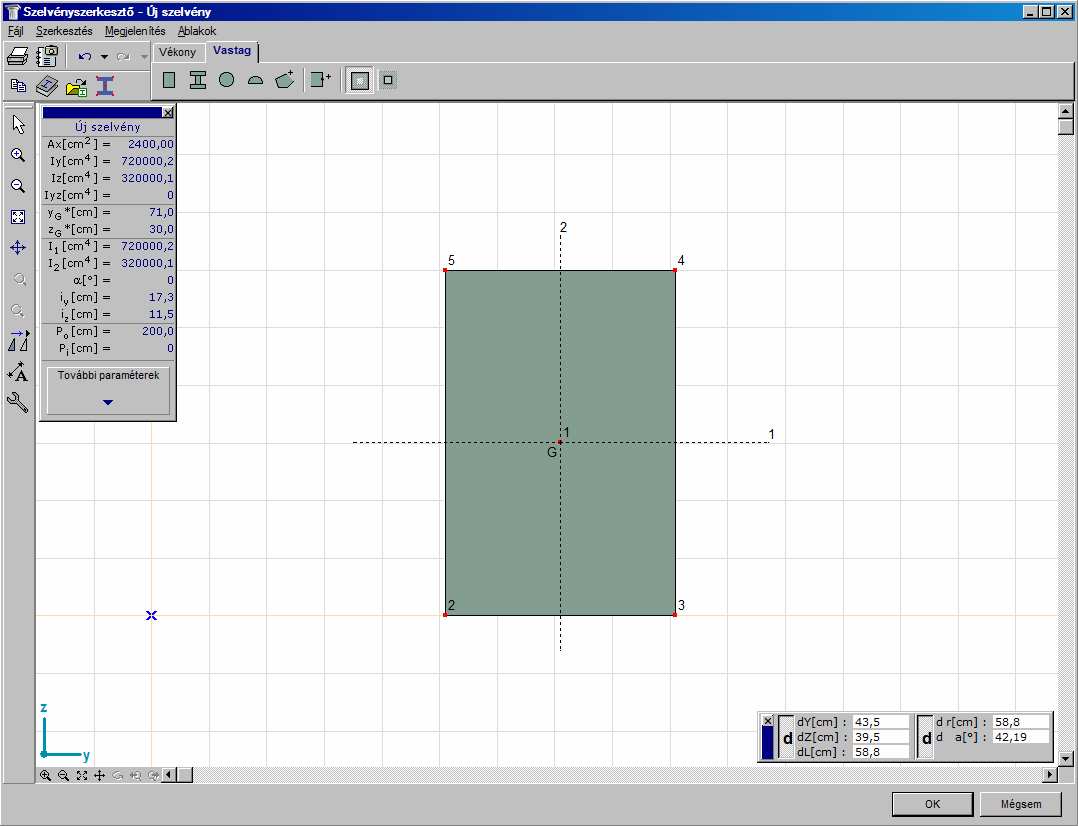Choose the I-shaped section tool

point(198,80)
